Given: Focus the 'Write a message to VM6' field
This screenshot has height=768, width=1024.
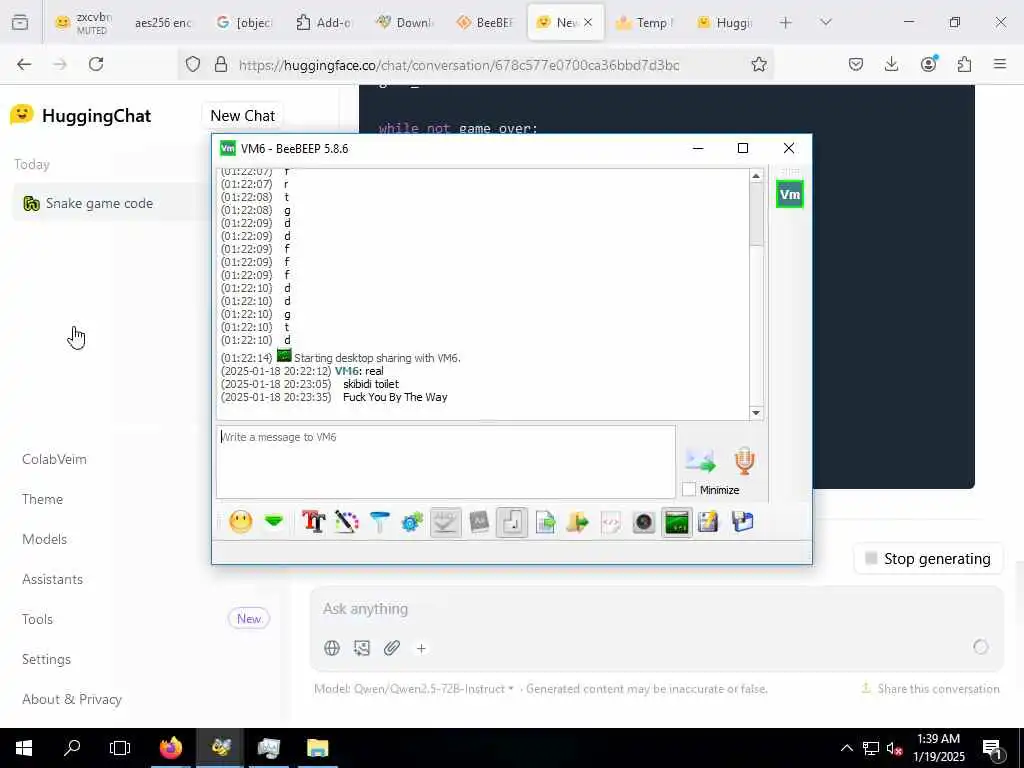Looking at the screenshot, I should pos(446,462).
